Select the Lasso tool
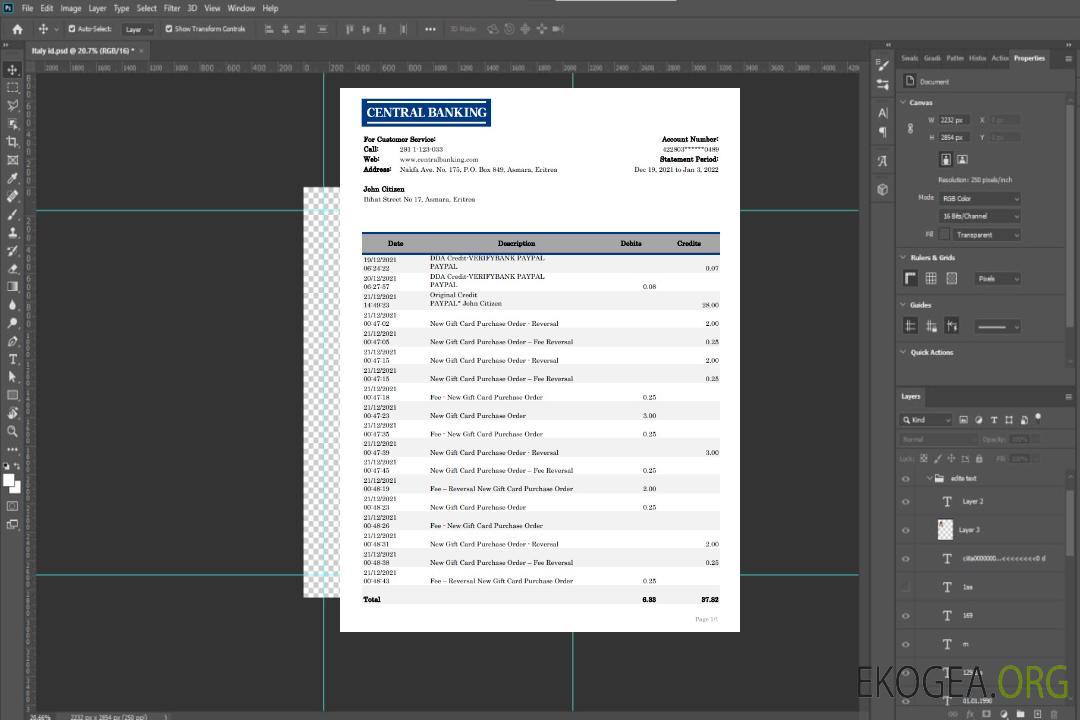 [x=13, y=105]
